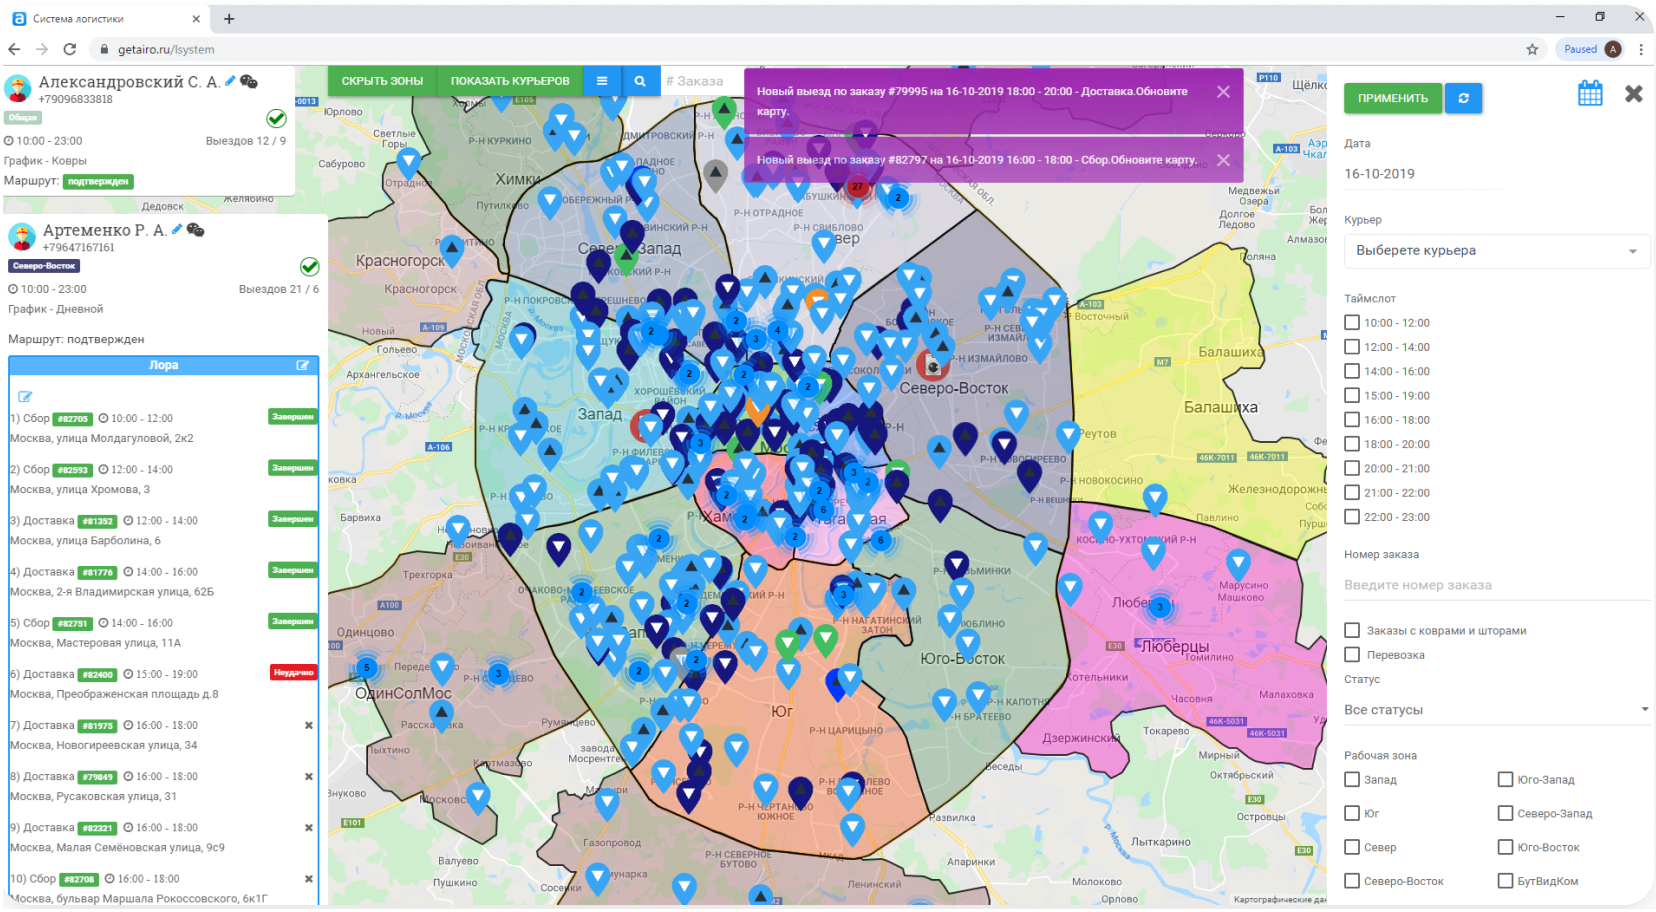
Task: Click the red cluster marker labeled 27
Action: coord(857,186)
